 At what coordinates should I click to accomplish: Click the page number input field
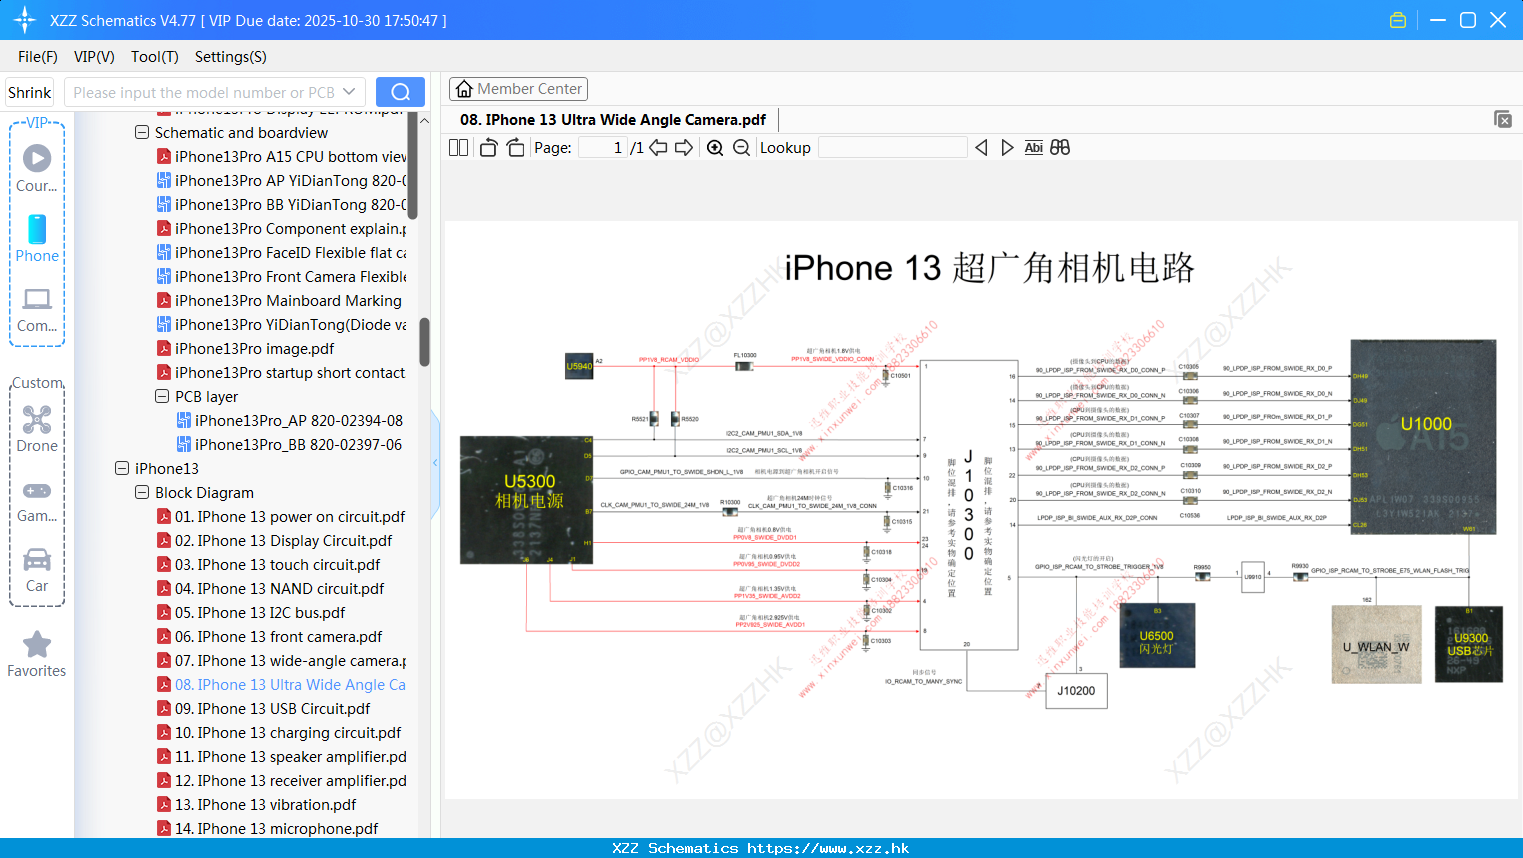pyautogui.click(x=603, y=148)
